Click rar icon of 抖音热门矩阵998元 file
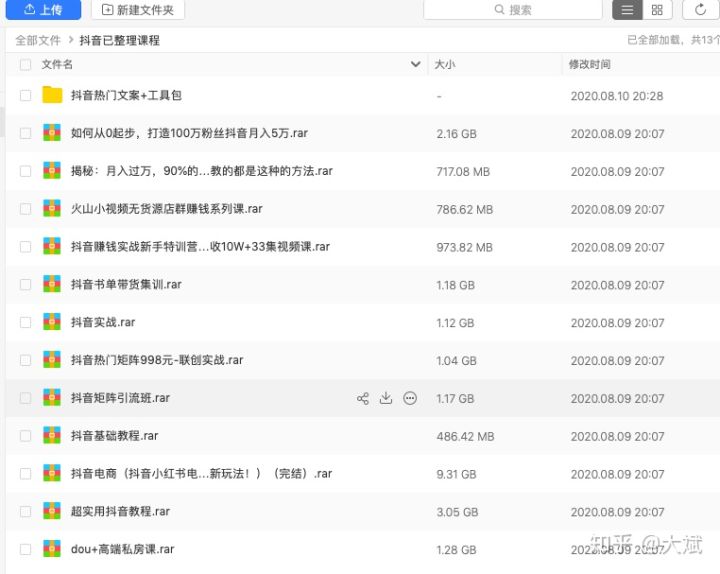The height and width of the screenshot is (574, 720). 52,360
